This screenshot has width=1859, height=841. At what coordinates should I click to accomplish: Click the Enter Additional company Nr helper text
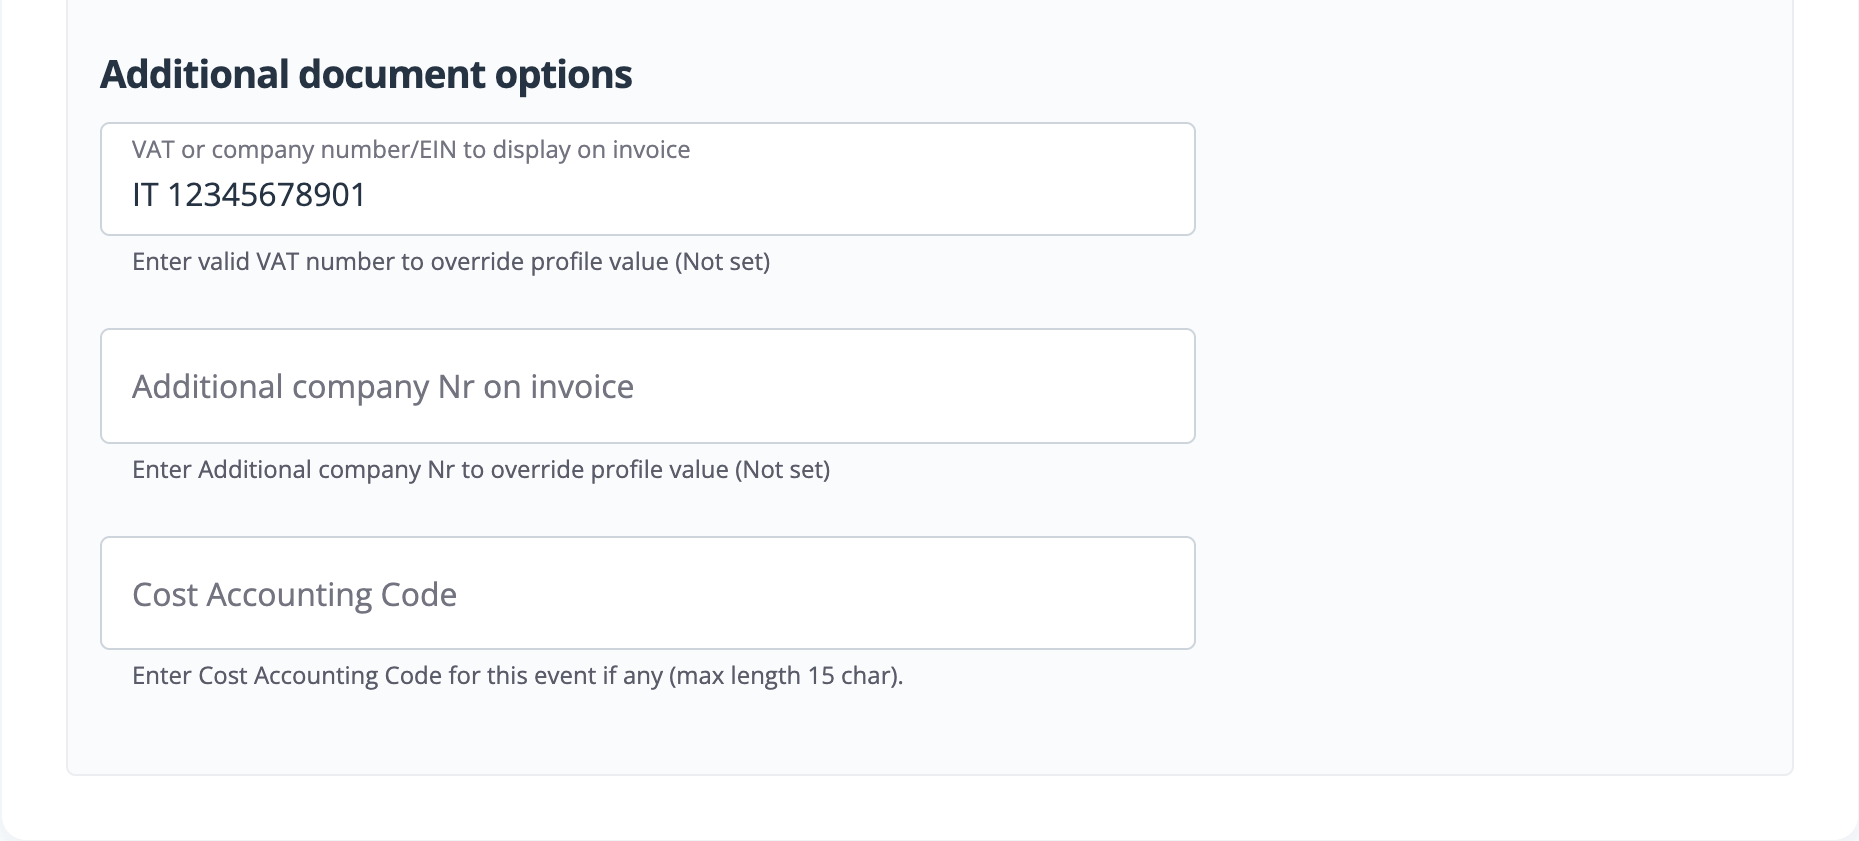tap(481, 468)
